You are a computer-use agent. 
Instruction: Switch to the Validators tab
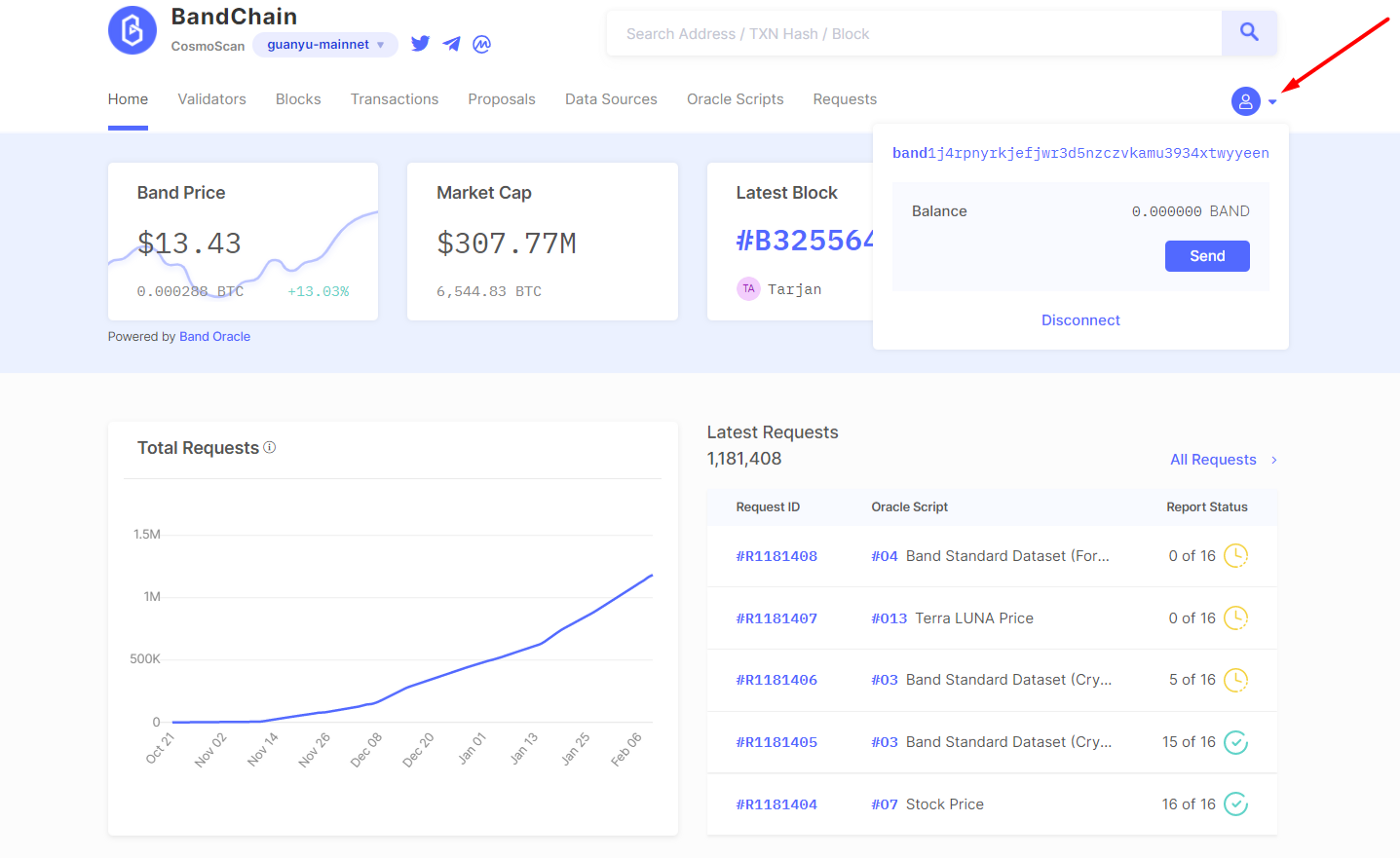pyautogui.click(x=211, y=99)
